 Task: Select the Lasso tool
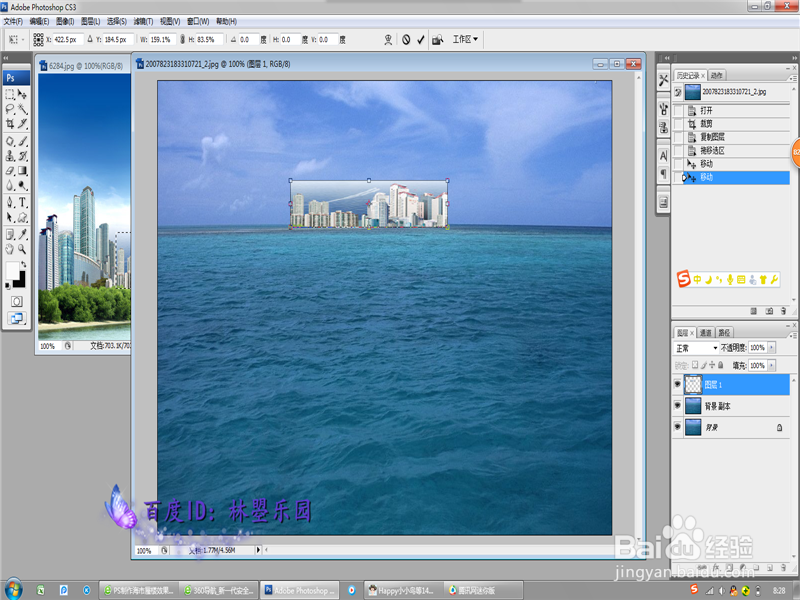point(10,109)
